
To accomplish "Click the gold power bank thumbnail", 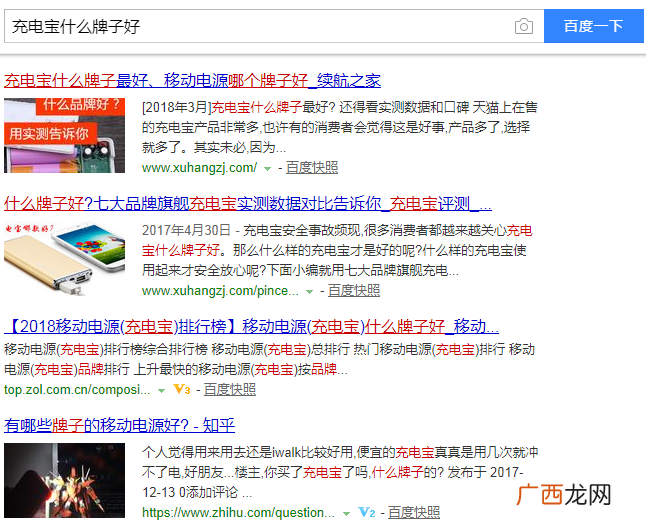I will 64,258.
